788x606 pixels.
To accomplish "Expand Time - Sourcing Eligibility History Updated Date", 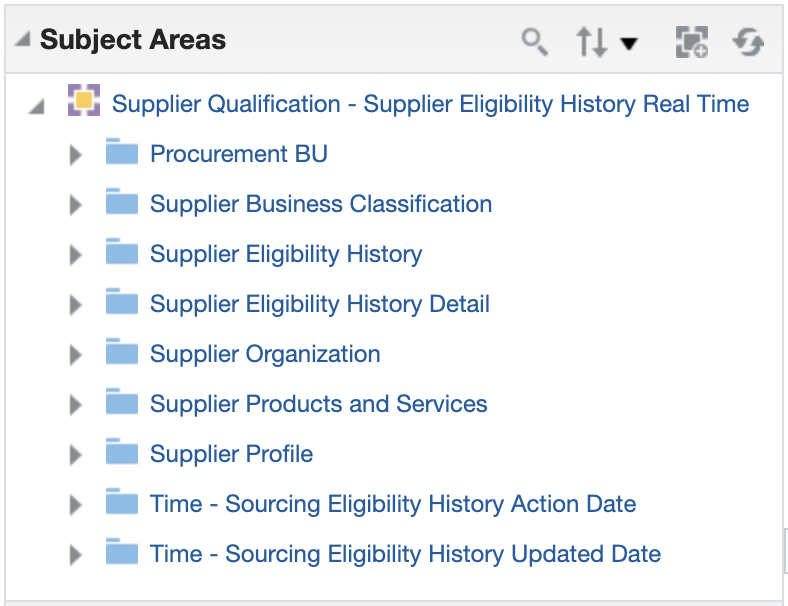I will tap(75, 555).
